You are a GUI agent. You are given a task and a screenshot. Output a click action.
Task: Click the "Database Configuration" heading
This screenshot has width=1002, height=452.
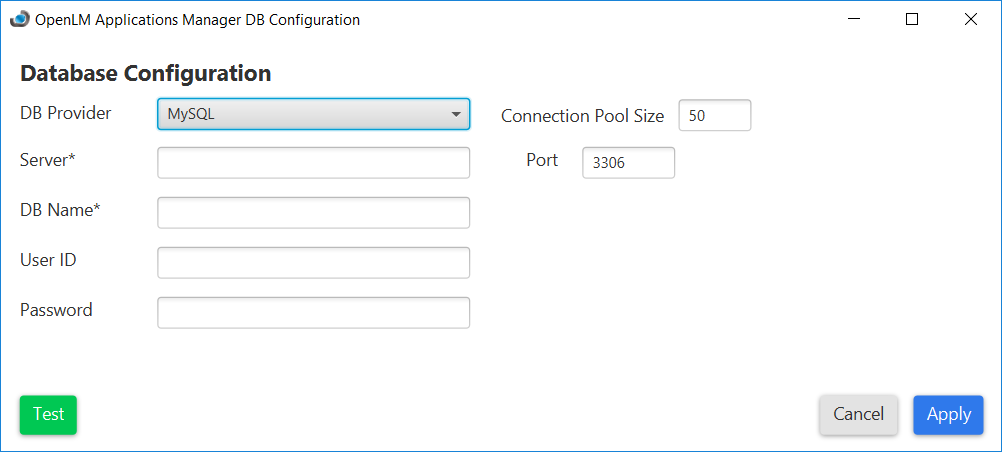[145, 73]
